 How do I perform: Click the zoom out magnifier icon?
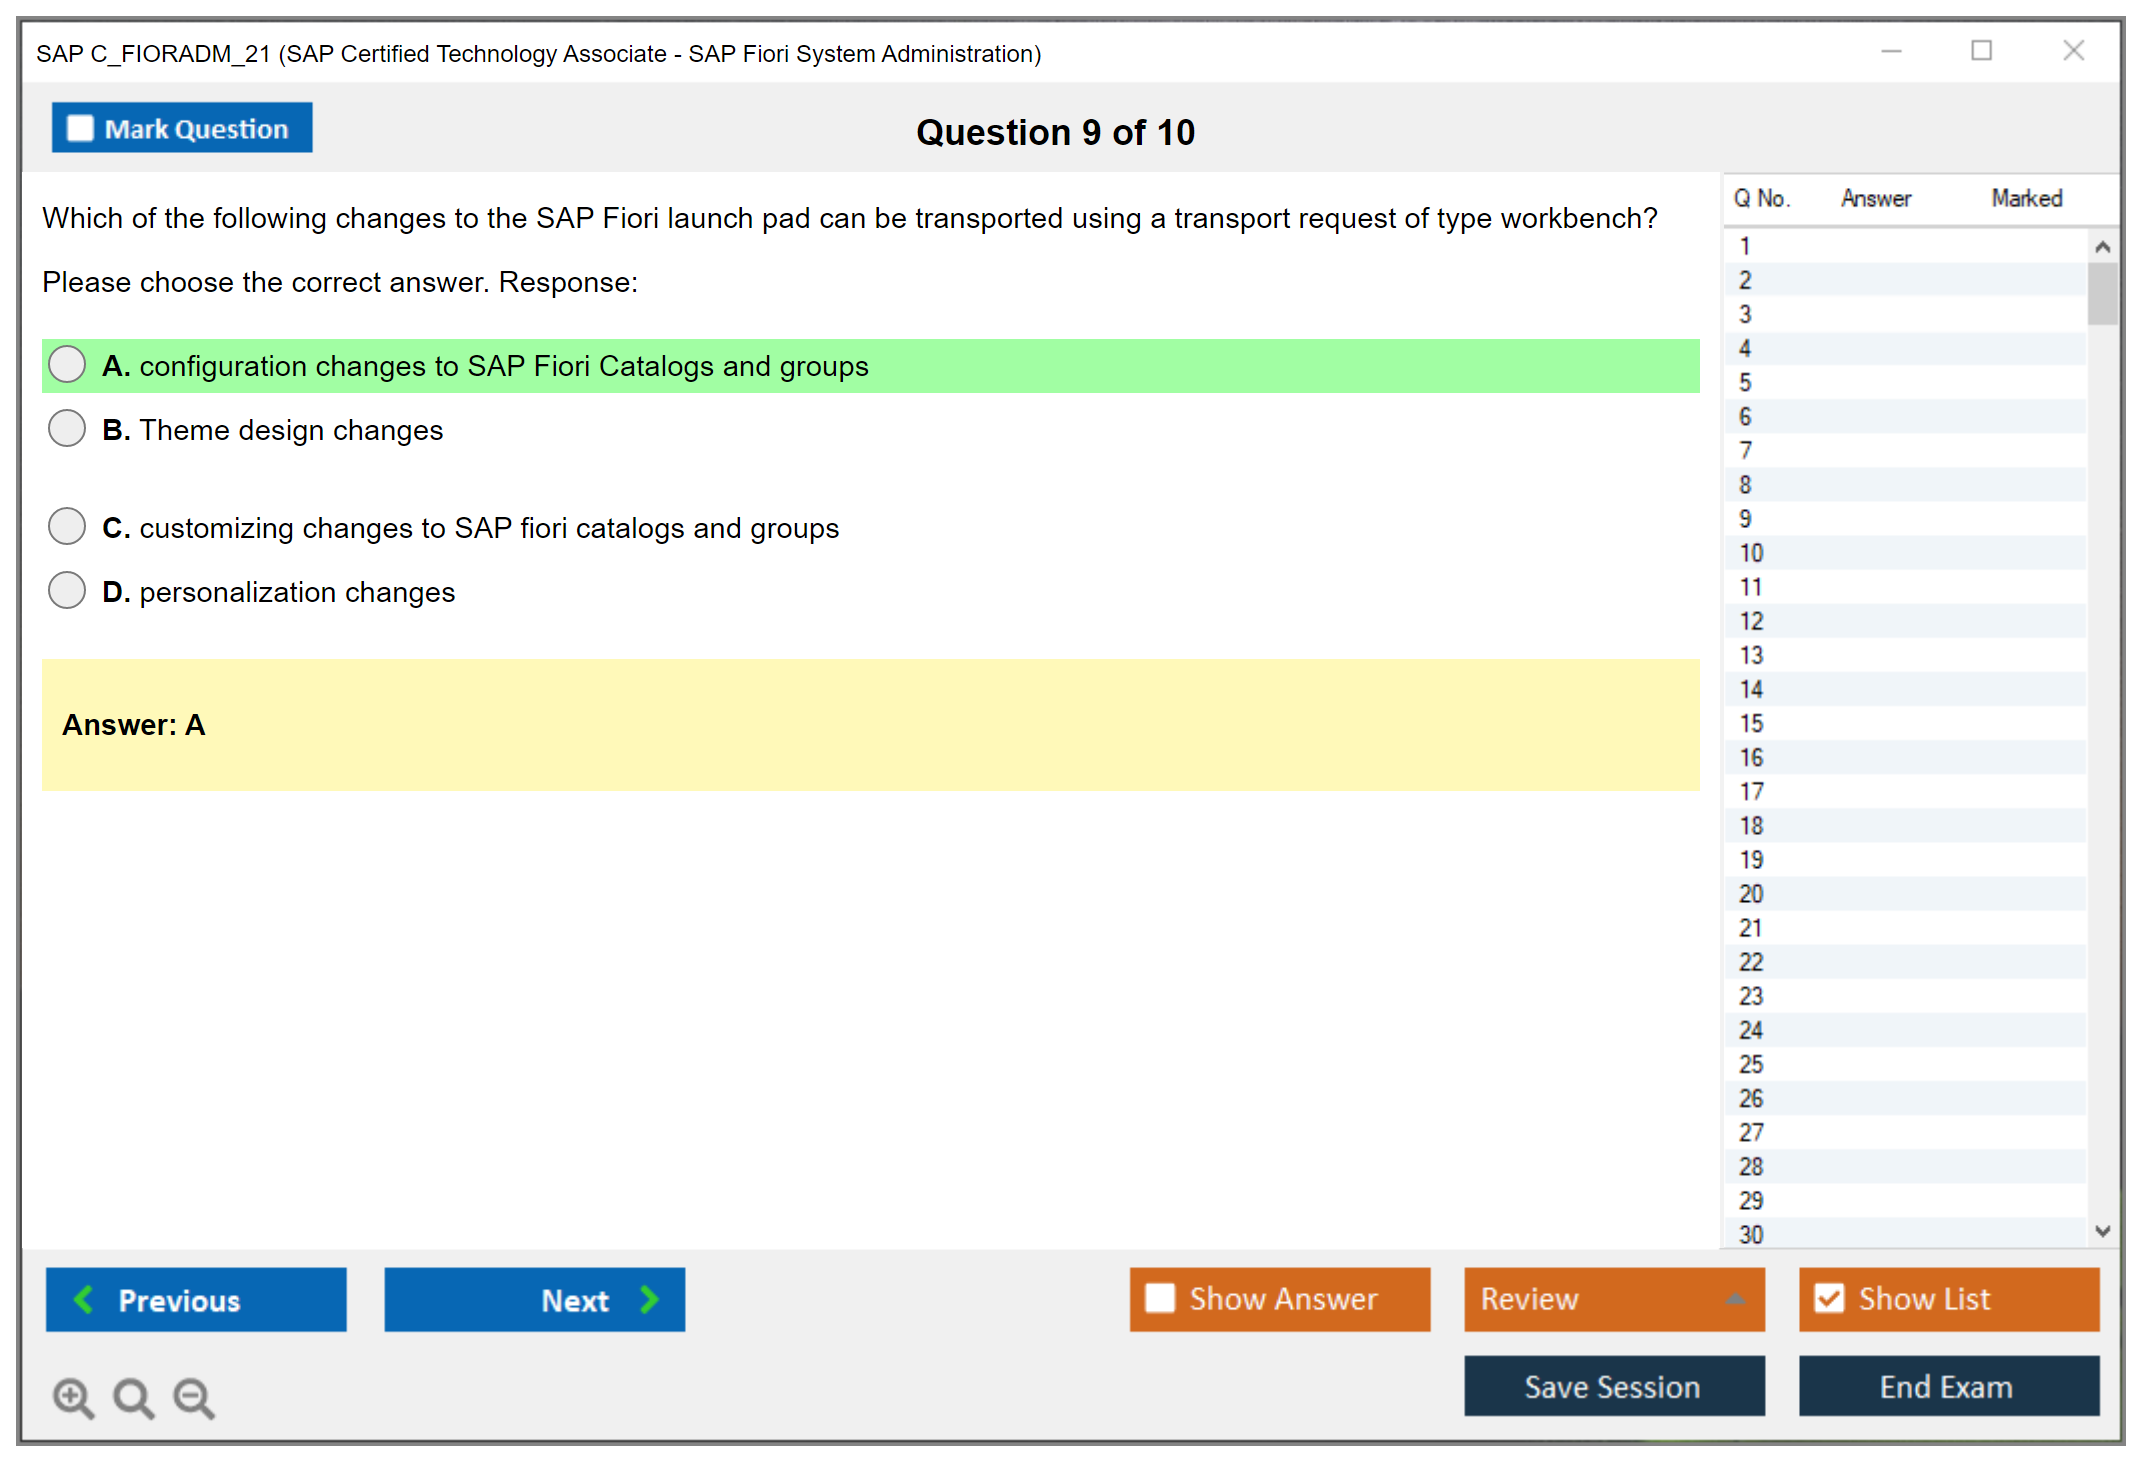pyautogui.click(x=194, y=1397)
